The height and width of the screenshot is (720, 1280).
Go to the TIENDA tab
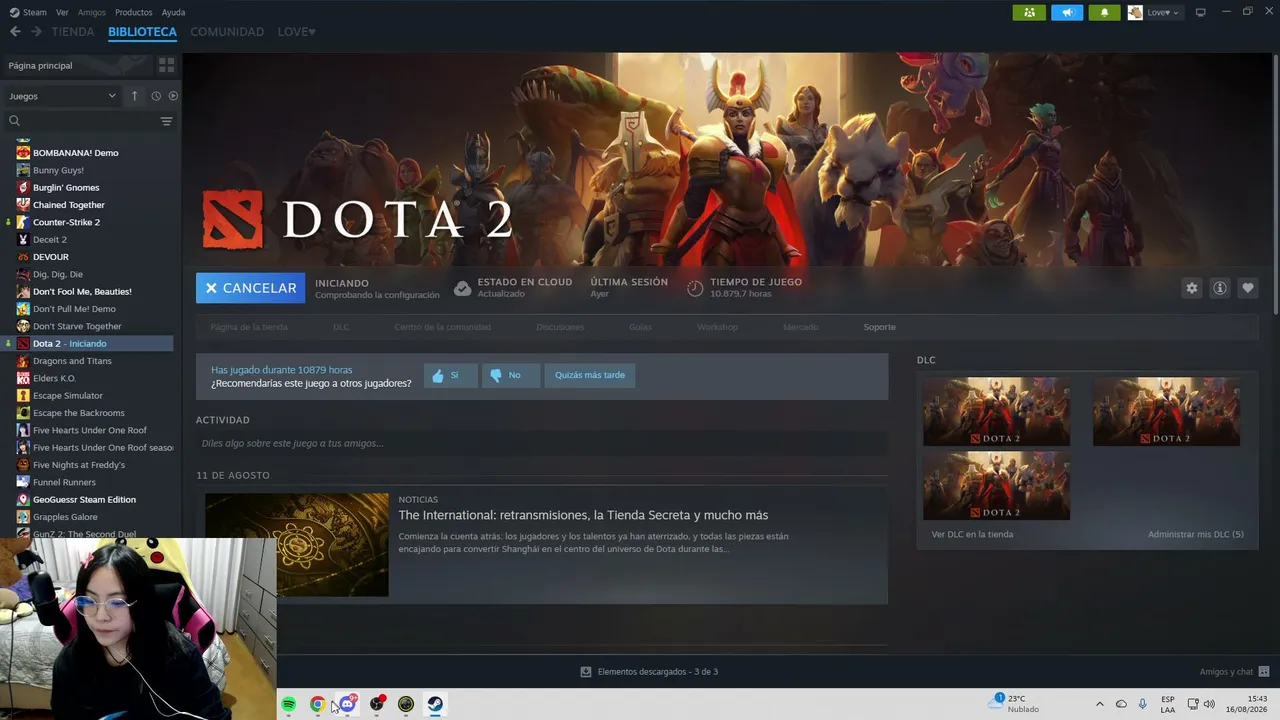pos(73,32)
